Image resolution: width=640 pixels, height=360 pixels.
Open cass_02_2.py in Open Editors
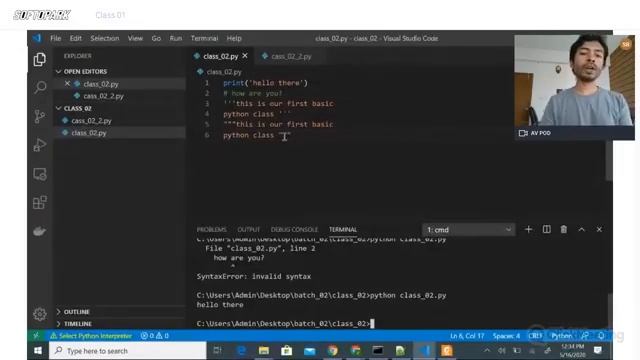point(120,96)
